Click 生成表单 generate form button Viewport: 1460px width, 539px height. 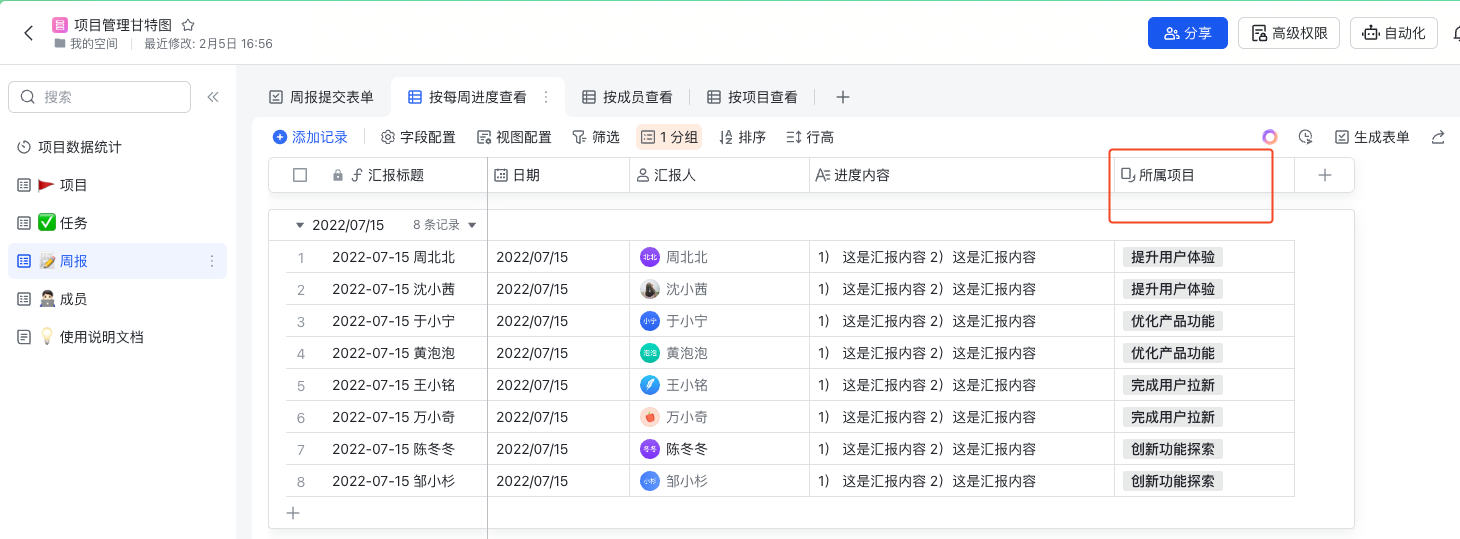pos(1372,137)
